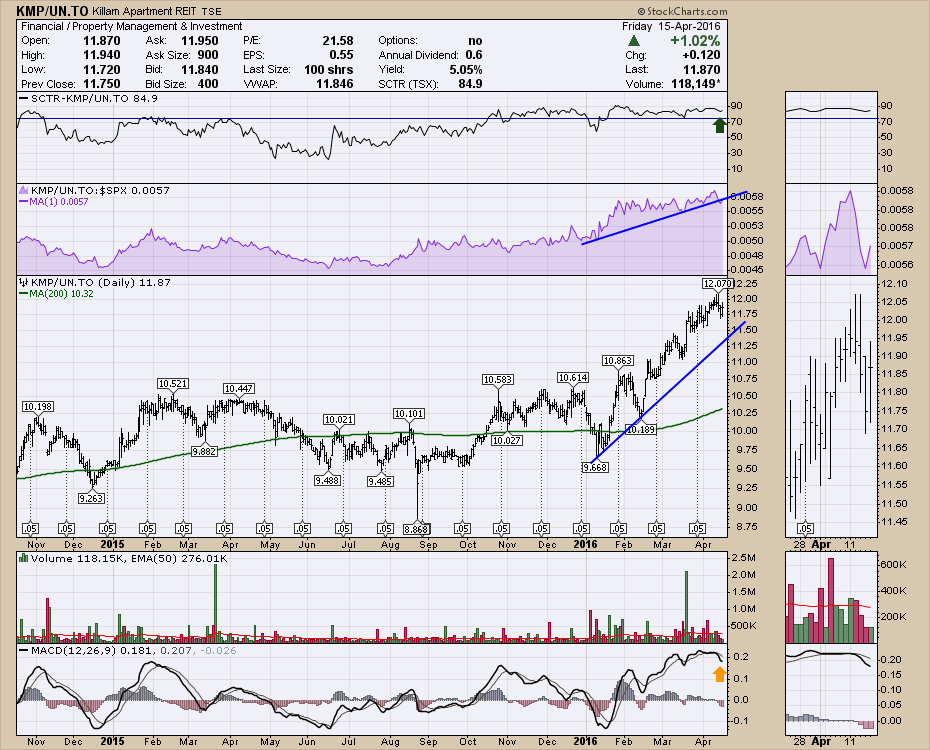Click the Low value 11.720
The width and height of the screenshot is (930, 750).
coord(101,69)
